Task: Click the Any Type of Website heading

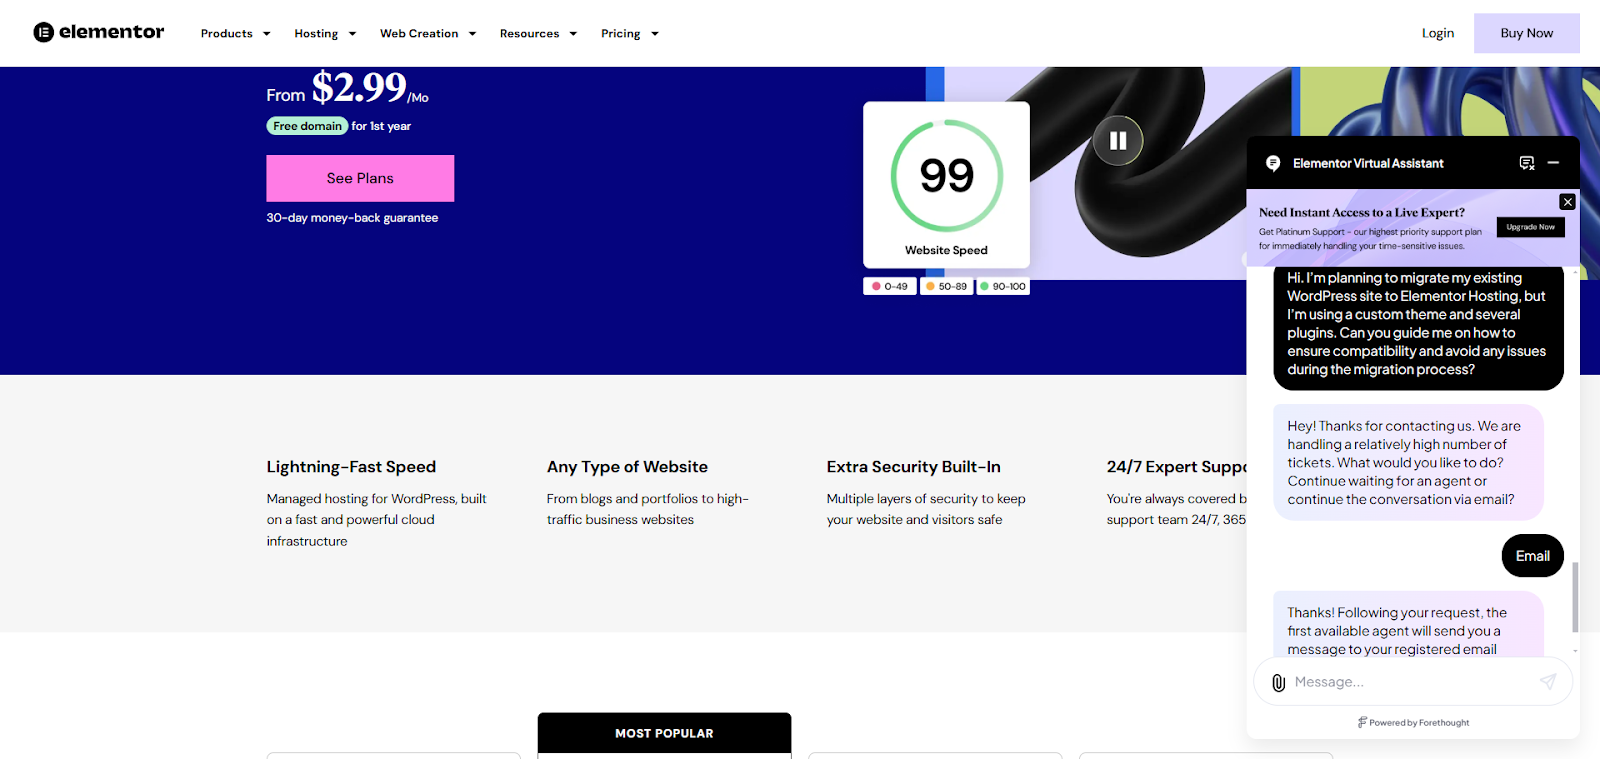Action: click(627, 467)
